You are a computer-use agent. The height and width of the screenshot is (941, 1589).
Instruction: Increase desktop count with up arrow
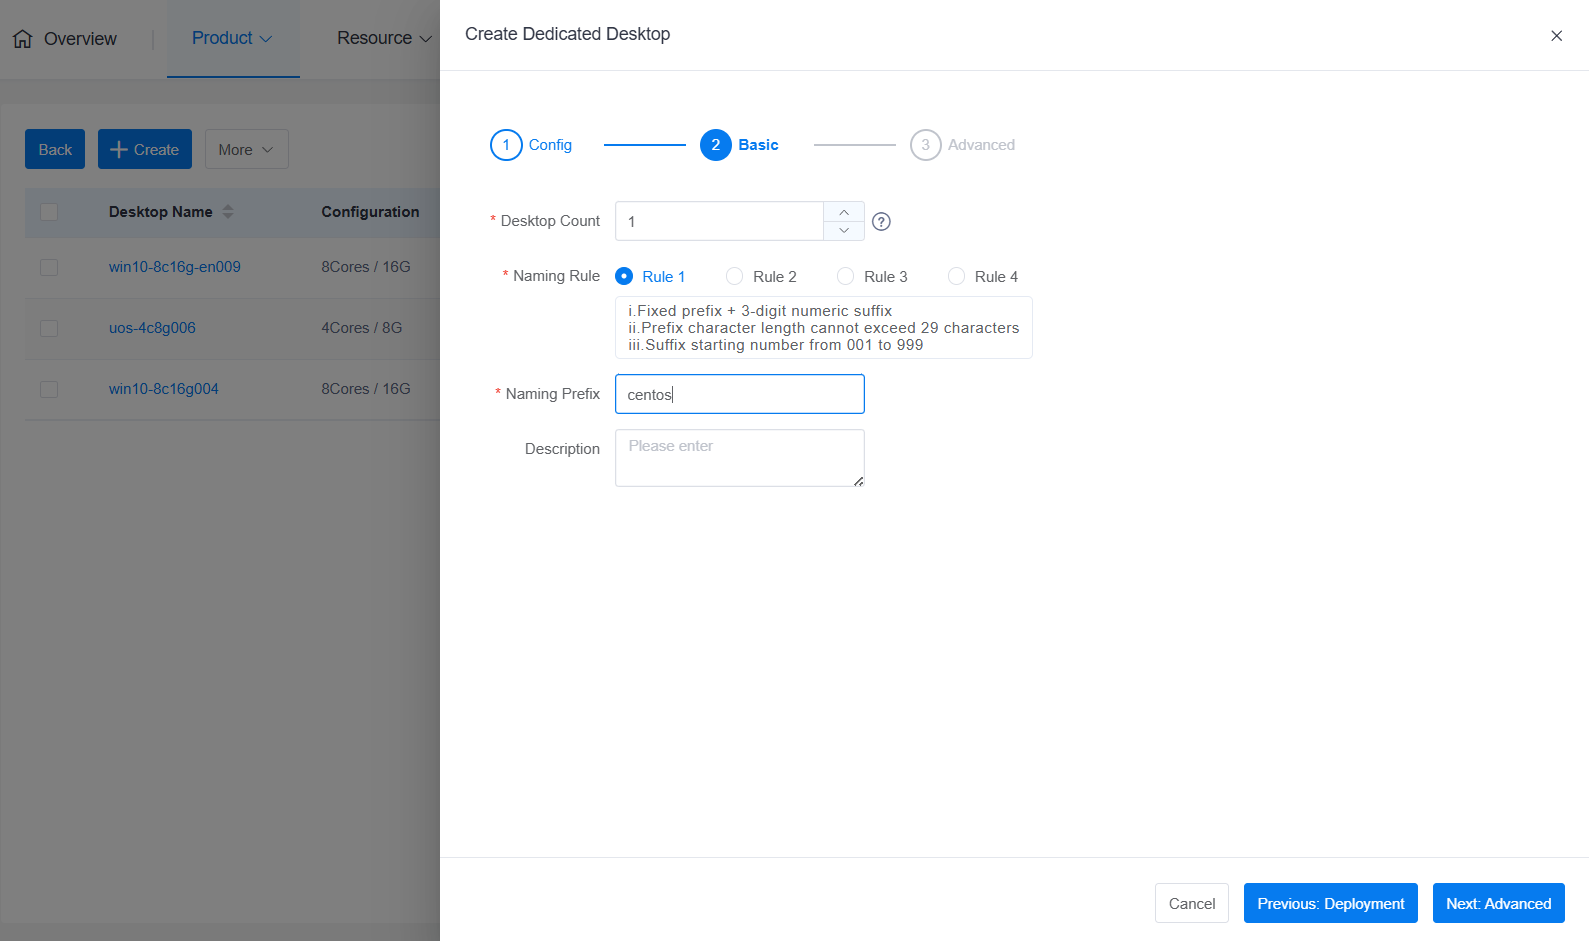(844, 212)
